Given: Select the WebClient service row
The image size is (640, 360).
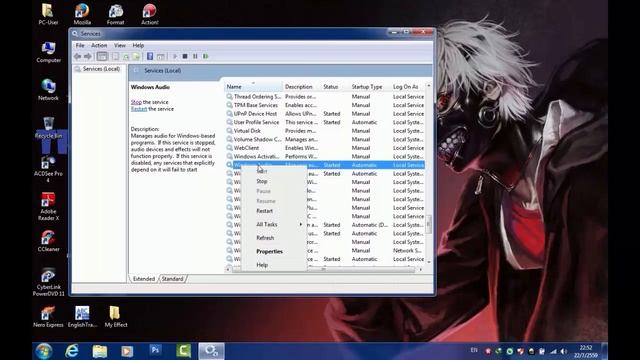Looking at the screenshot, I should click(325, 148).
